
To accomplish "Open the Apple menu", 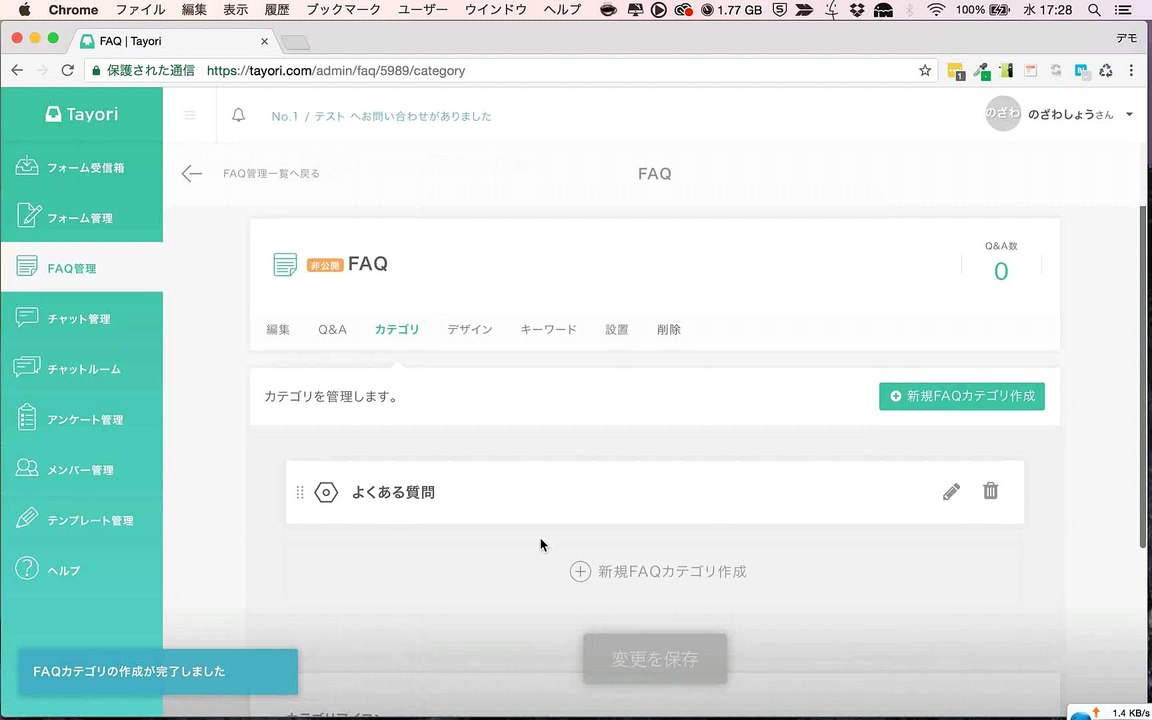I will click(24, 10).
